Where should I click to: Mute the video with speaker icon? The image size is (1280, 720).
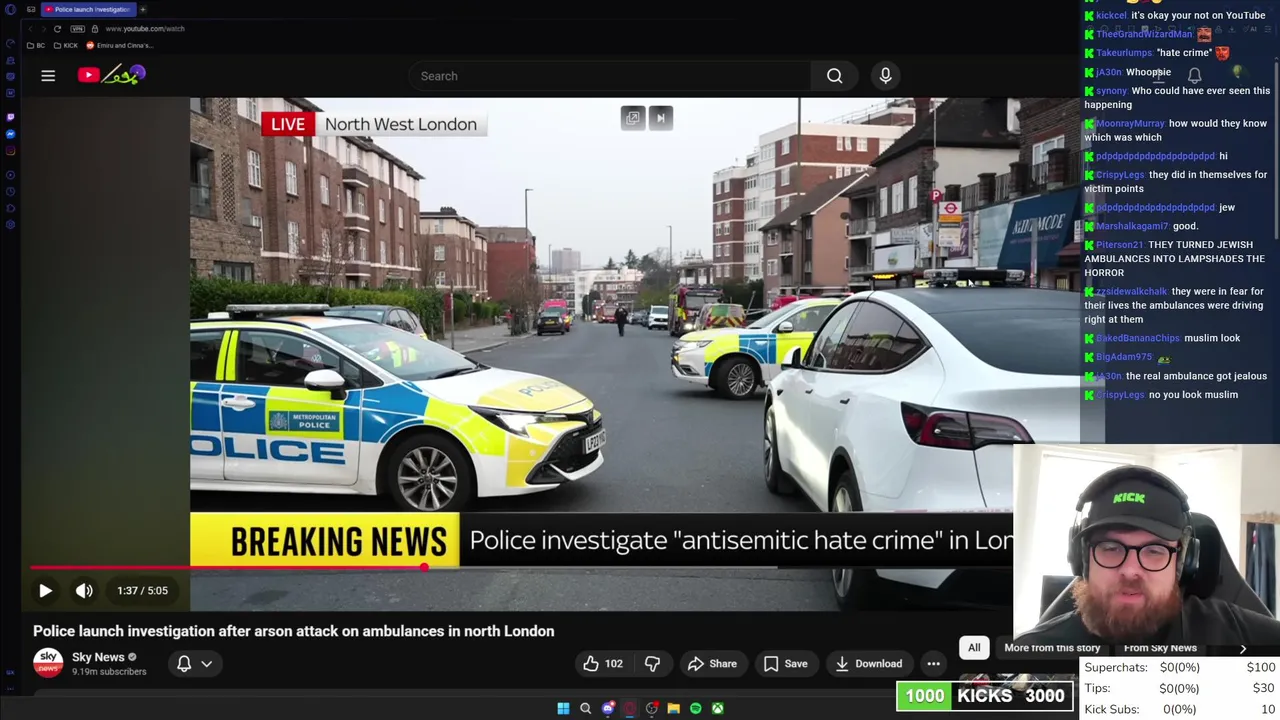(x=84, y=591)
